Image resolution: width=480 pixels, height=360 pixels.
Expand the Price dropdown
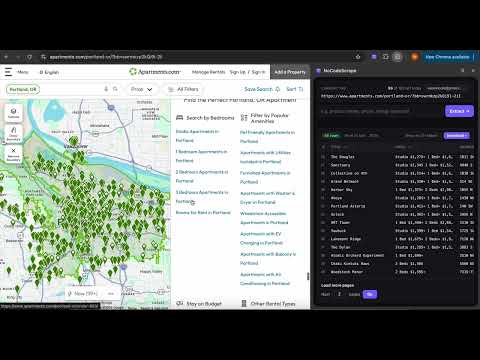142,89
